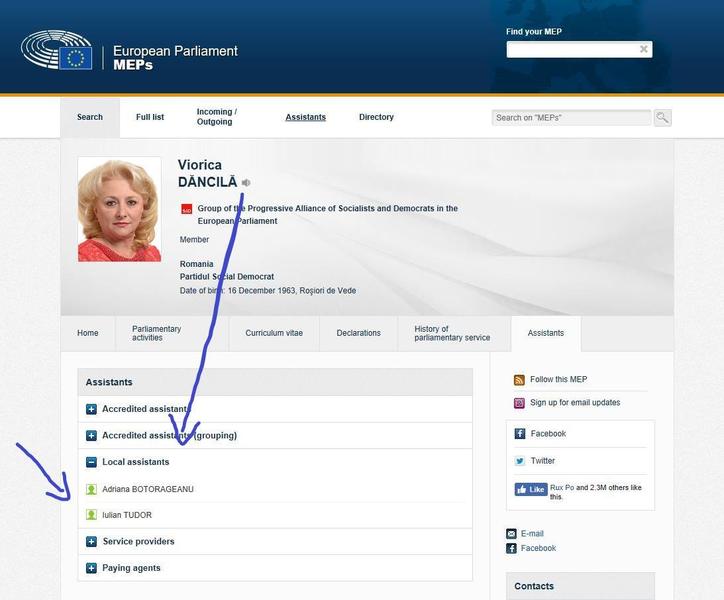Click the email updates sign-up icon
The height and width of the screenshot is (600, 724).
point(519,403)
